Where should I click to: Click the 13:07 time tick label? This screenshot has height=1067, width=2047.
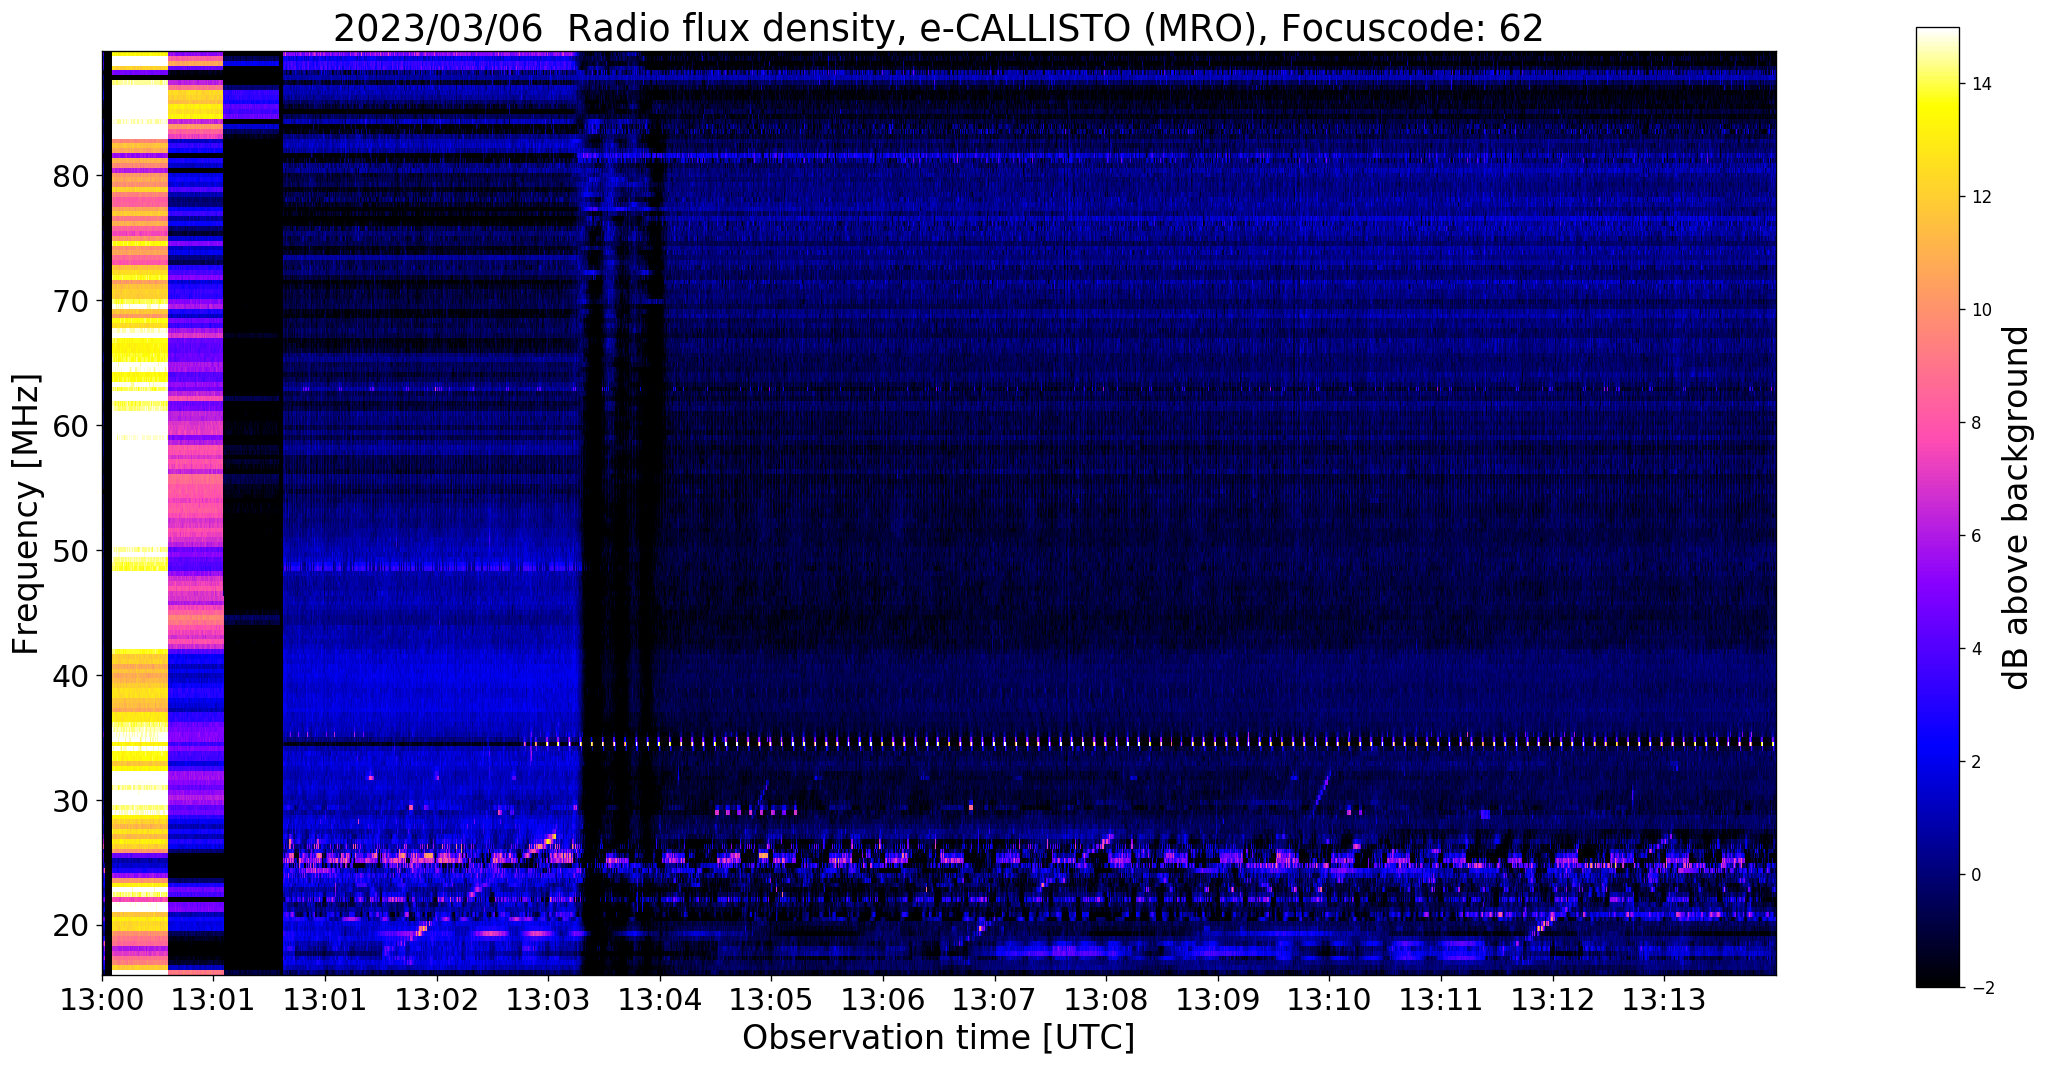[994, 1000]
